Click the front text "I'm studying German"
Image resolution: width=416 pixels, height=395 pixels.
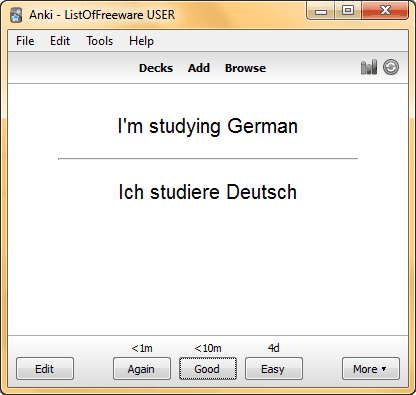point(208,127)
